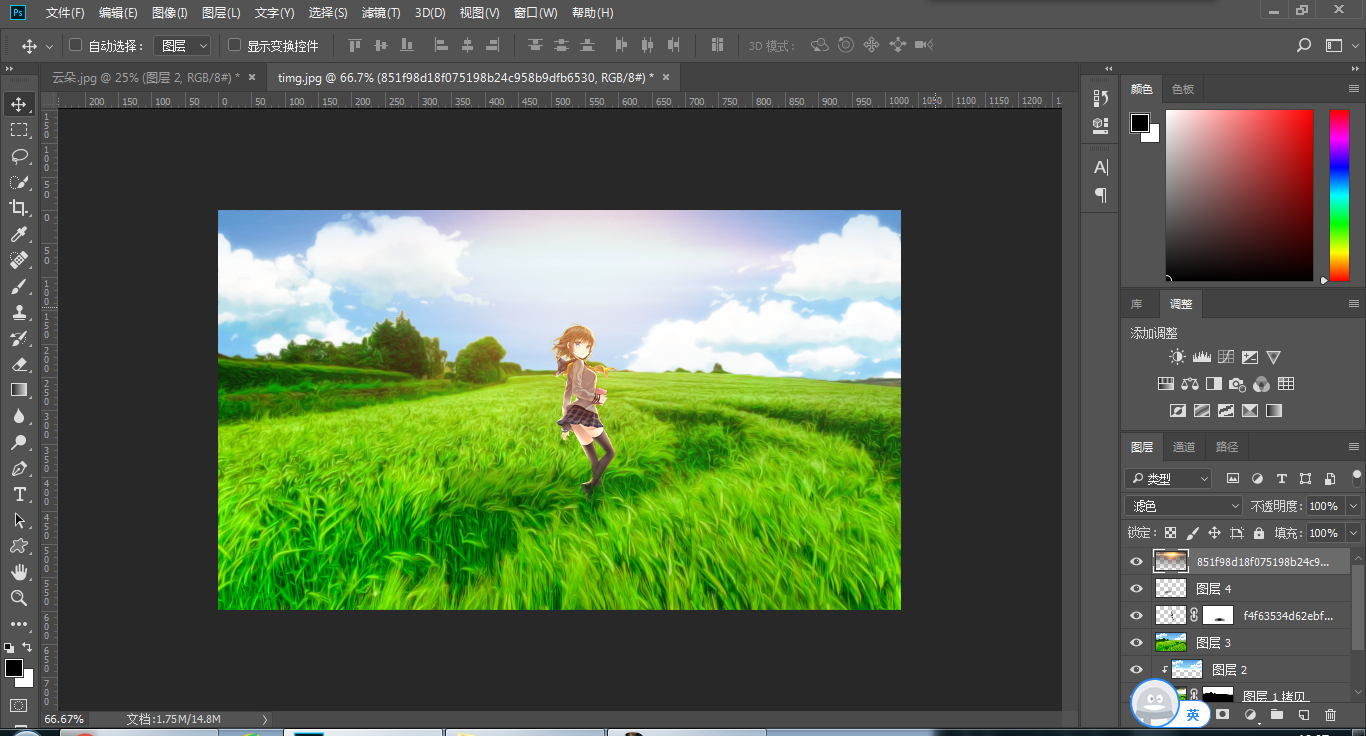The height and width of the screenshot is (736, 1366).
Task: Add a Brightness/Contrast adjustment
Action: coord(1177,357)
